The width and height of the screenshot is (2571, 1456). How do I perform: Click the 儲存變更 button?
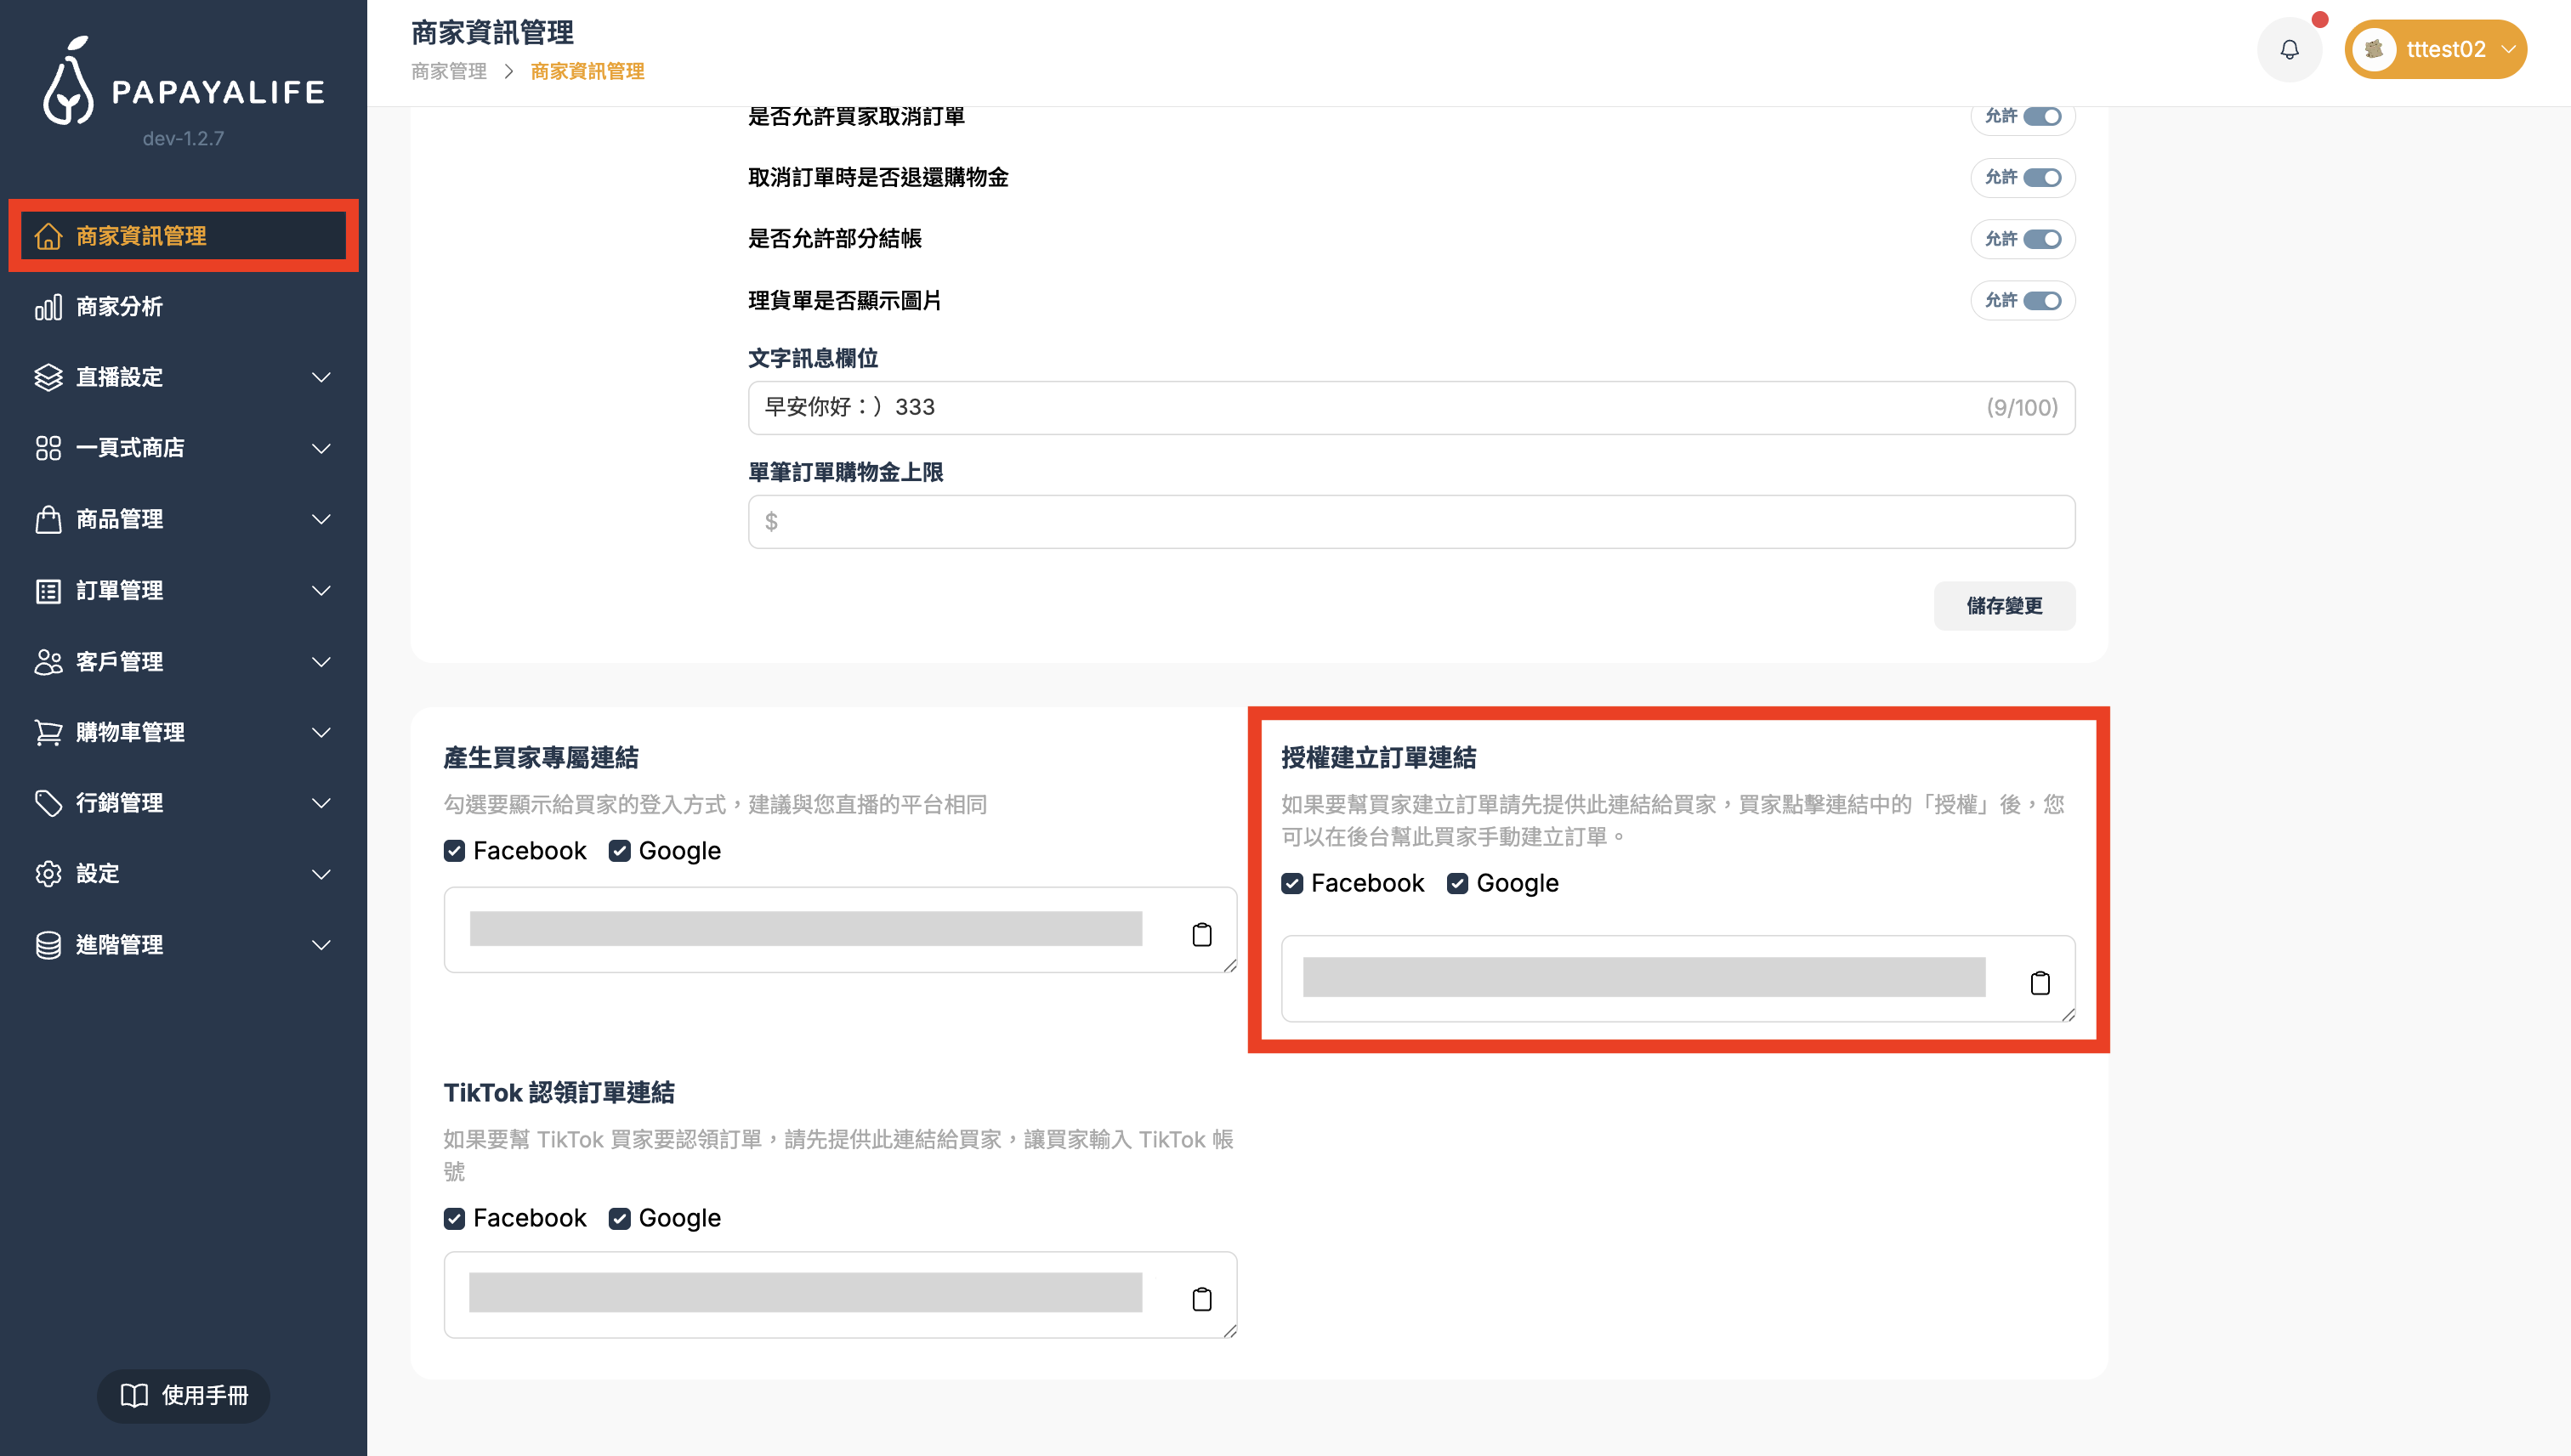2003,606
